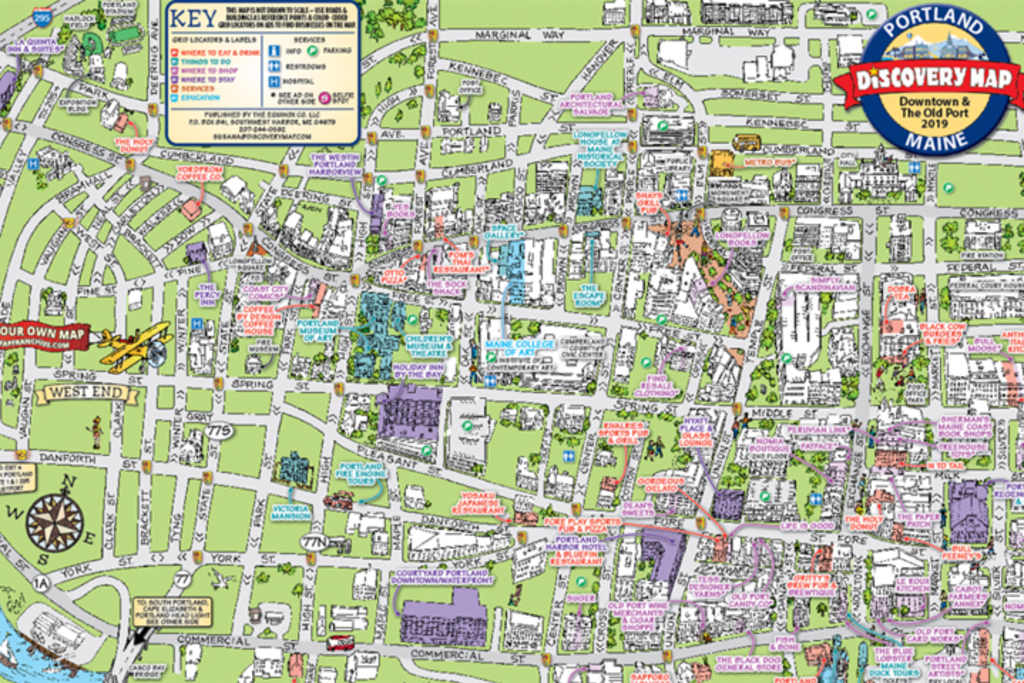The width and height of the screenshot is (1024, 683).
Task: Click the Portland Discovery Map logo badge
Action: (935, 80)
